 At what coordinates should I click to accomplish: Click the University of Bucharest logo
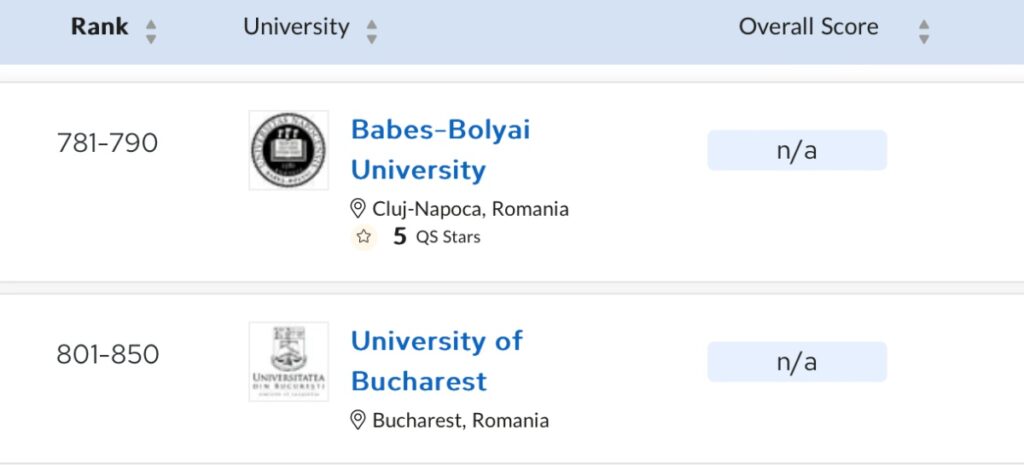point(288,361)
